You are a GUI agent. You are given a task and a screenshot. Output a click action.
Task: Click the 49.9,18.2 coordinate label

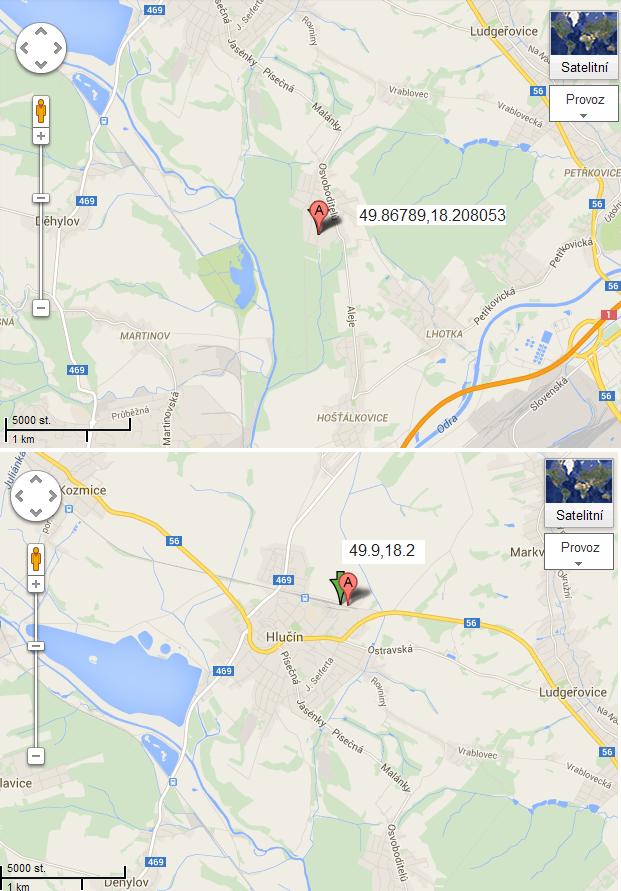(x=382, y=550)
